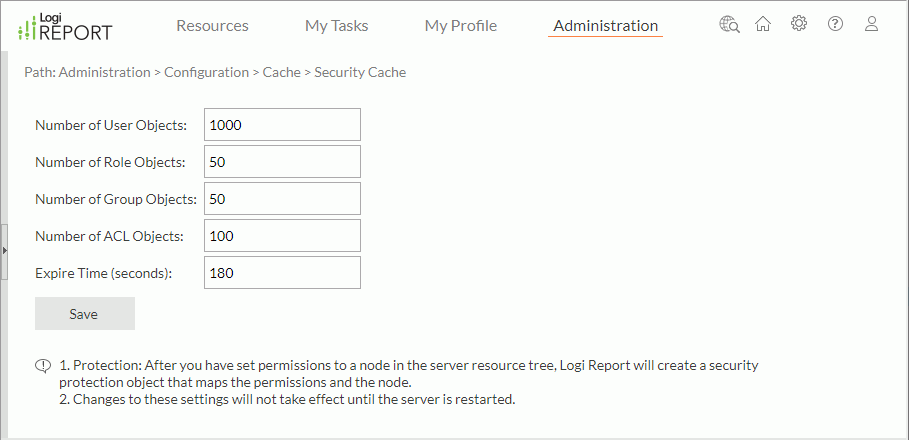Open the user account icon

tap(871, 25)
